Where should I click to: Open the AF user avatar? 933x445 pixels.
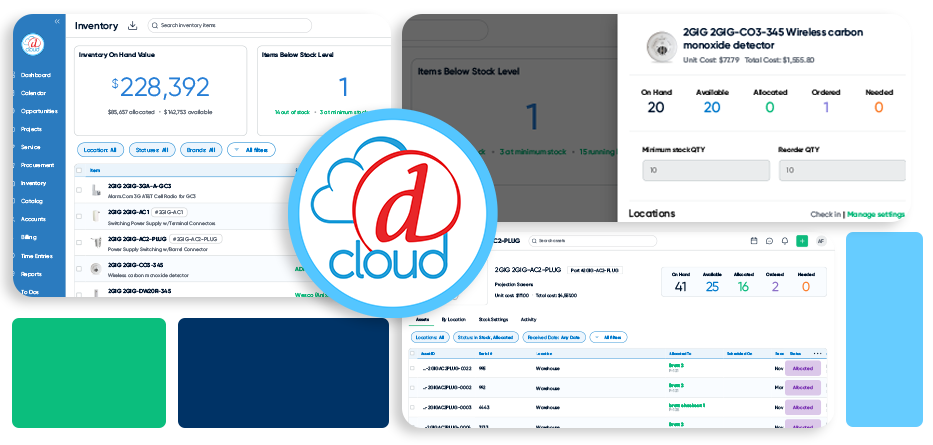point(821,241)
